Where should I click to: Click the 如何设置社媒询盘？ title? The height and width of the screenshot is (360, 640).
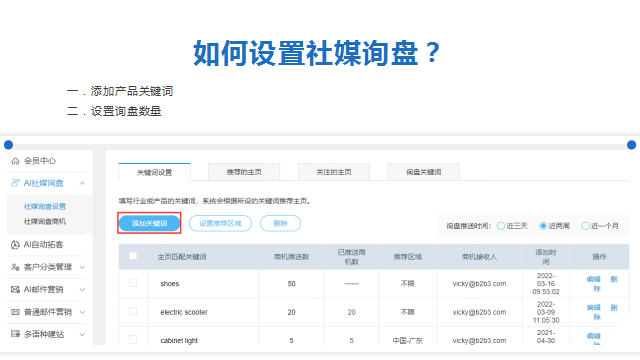(317, 53)
